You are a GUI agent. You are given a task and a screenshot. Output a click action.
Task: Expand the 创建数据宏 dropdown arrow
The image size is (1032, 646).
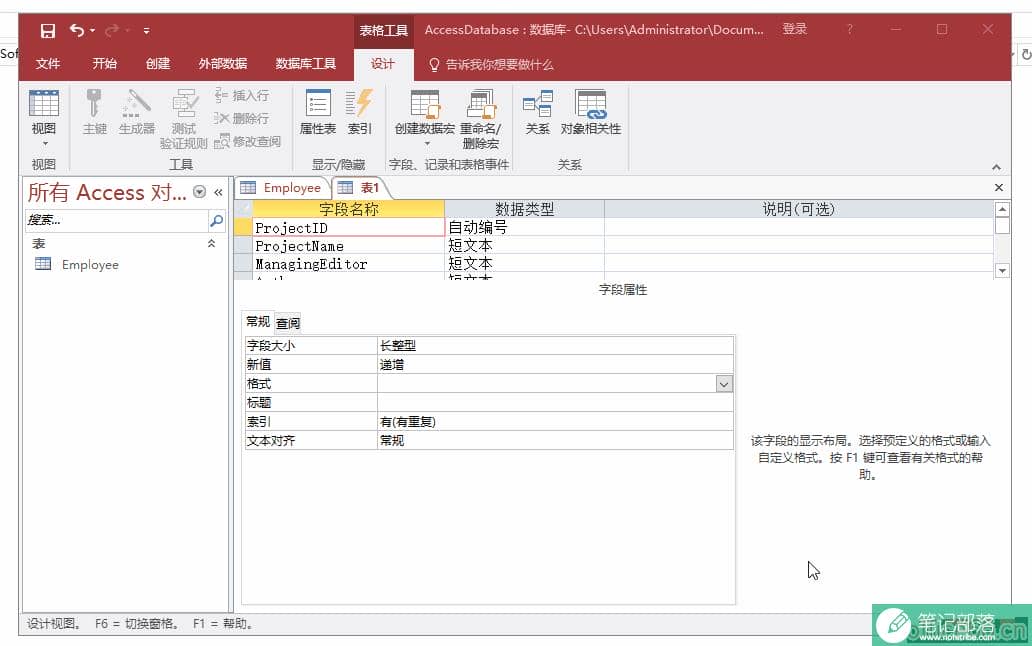pos(426,143)
